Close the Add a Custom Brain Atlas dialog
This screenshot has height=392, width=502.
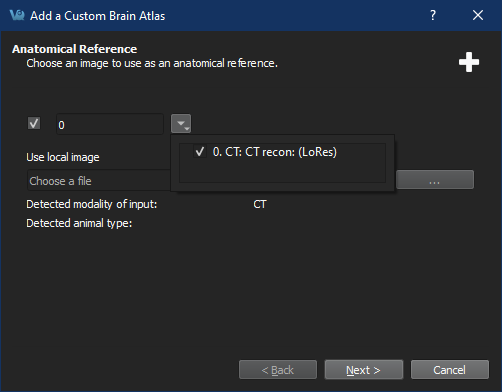[x=478, y=15]
